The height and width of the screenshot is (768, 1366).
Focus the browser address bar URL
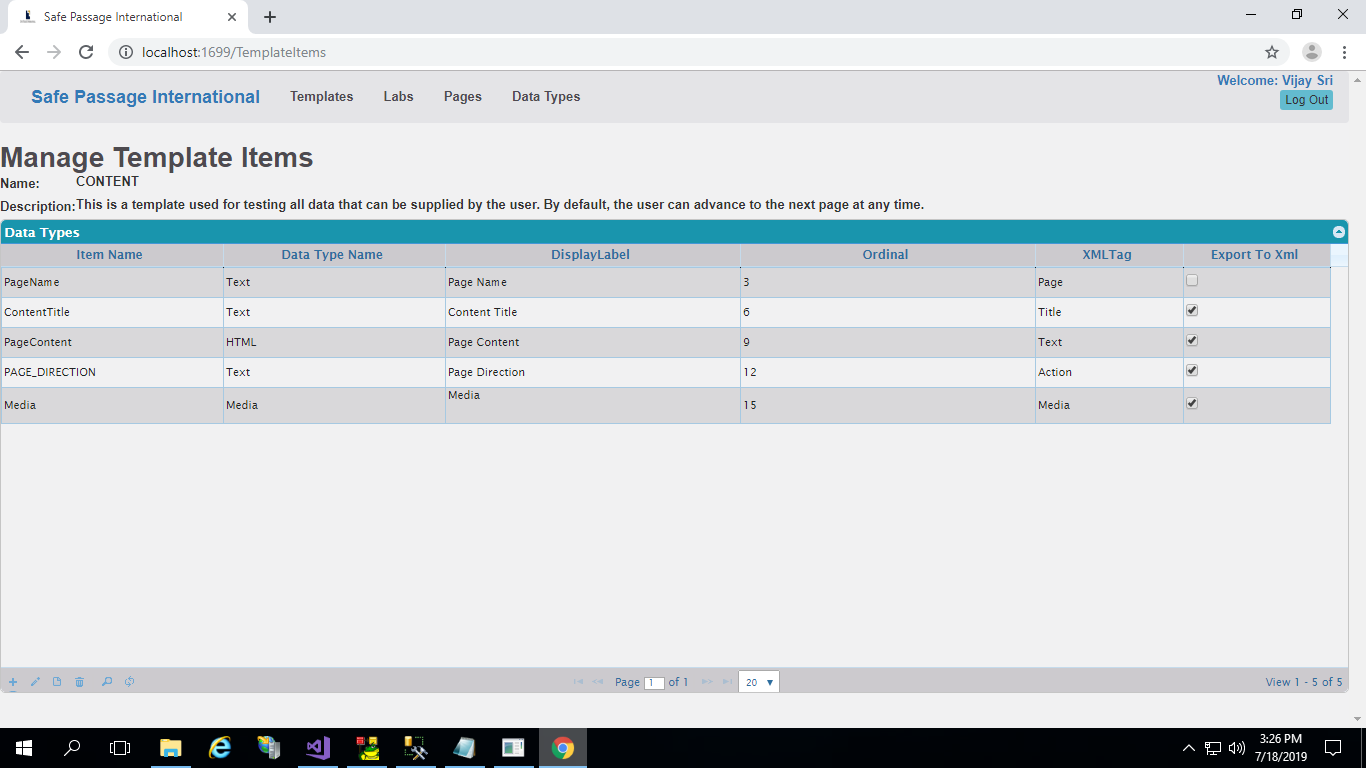coord(234,52)
